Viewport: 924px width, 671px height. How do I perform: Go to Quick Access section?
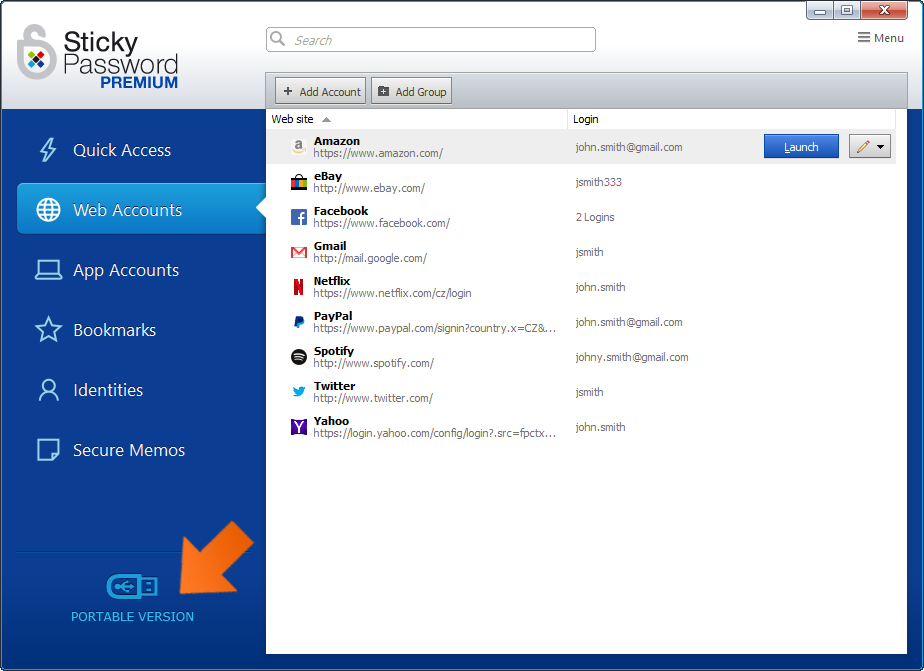point(122,150)
